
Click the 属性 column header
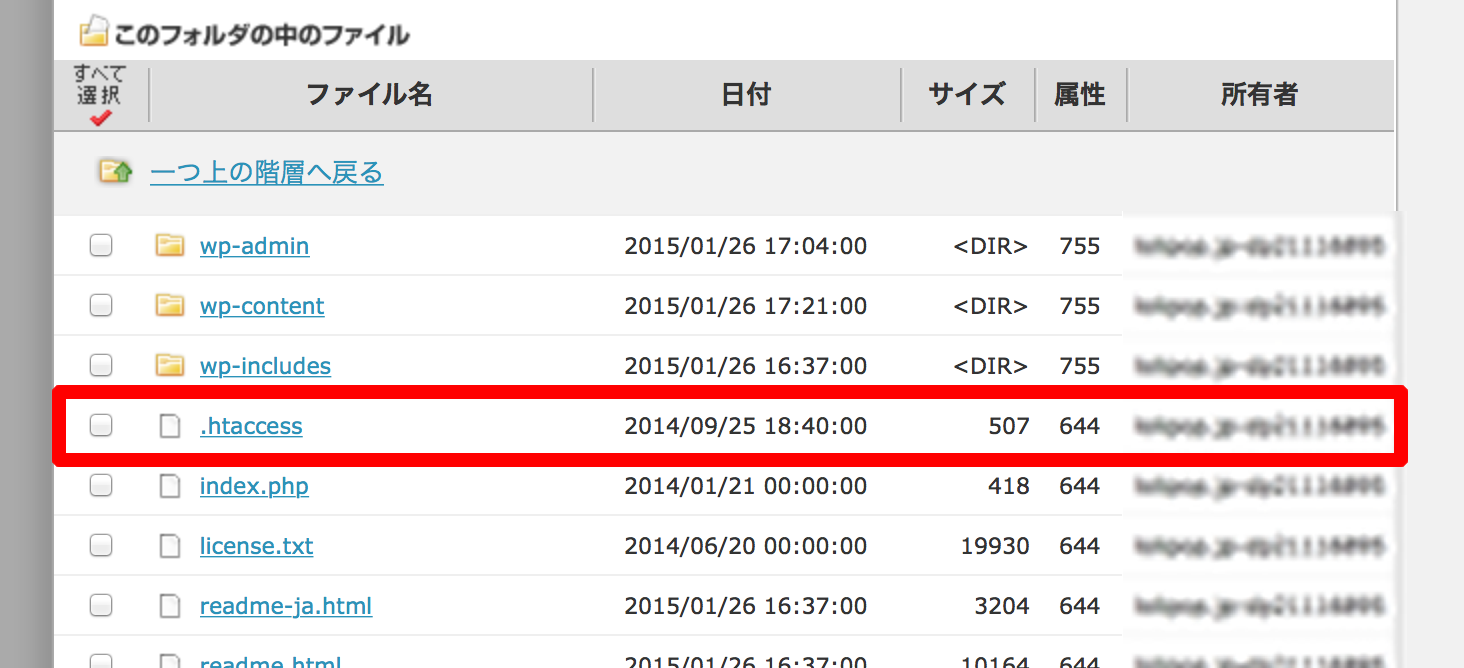click(1080, 95)
